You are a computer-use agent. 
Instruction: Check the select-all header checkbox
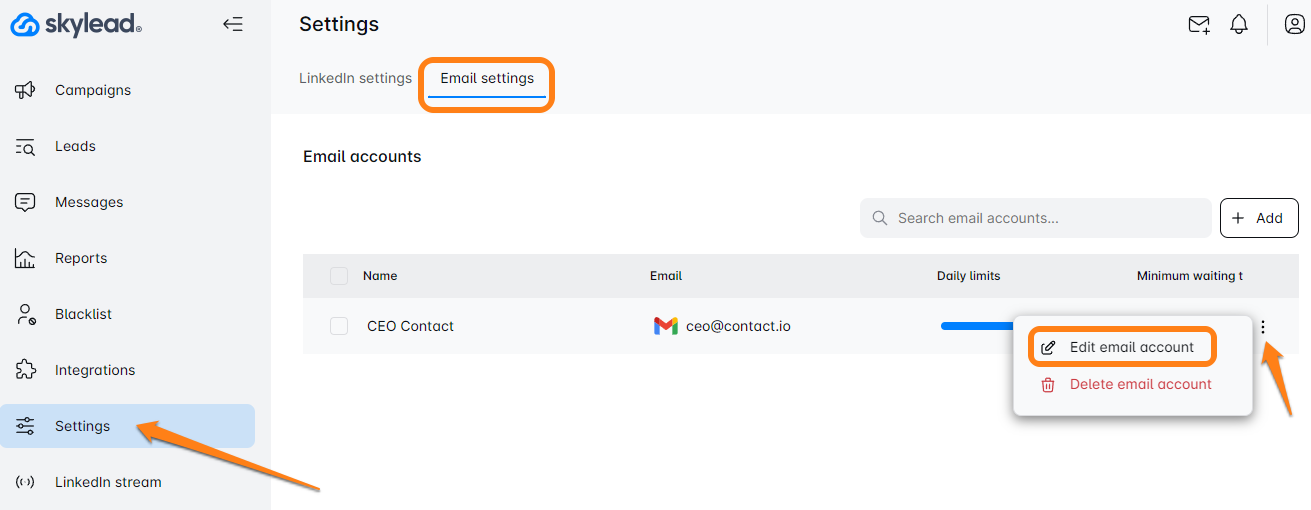339,276
